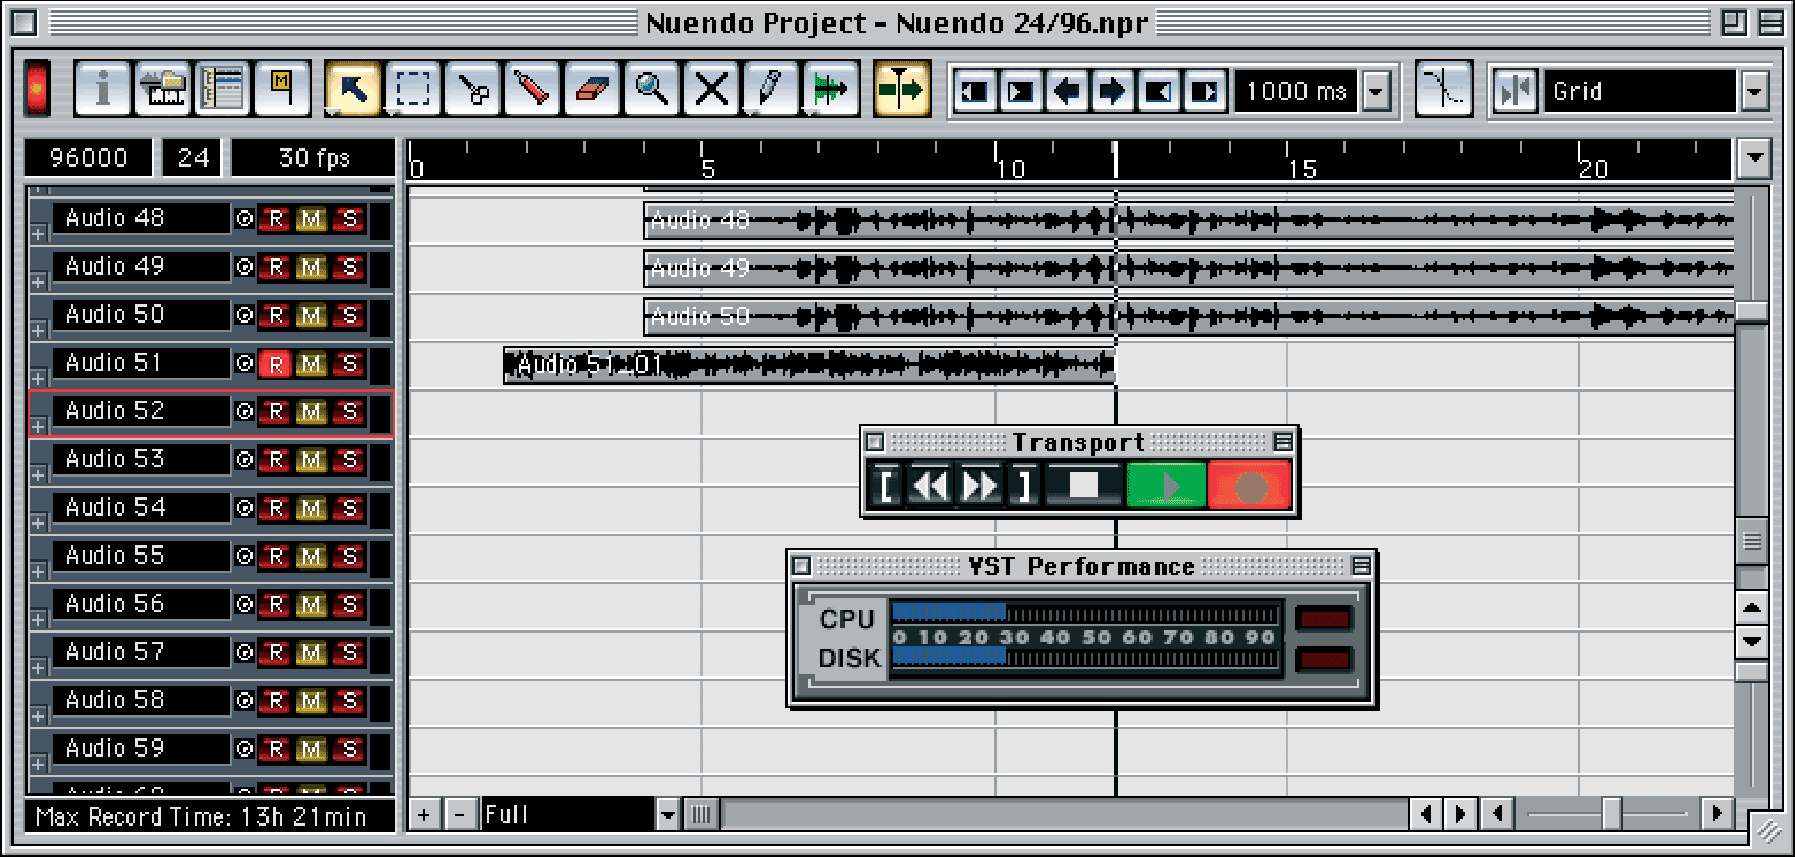Go to right locator in Transport
1795x857 pixels.
(1024, 486)
